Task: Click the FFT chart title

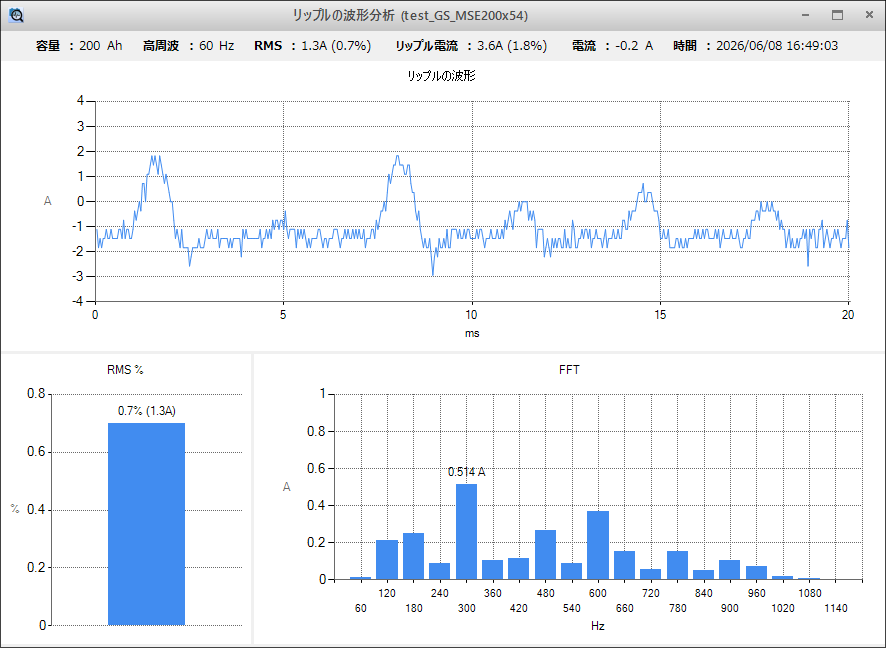Action: tap(569, 369)
